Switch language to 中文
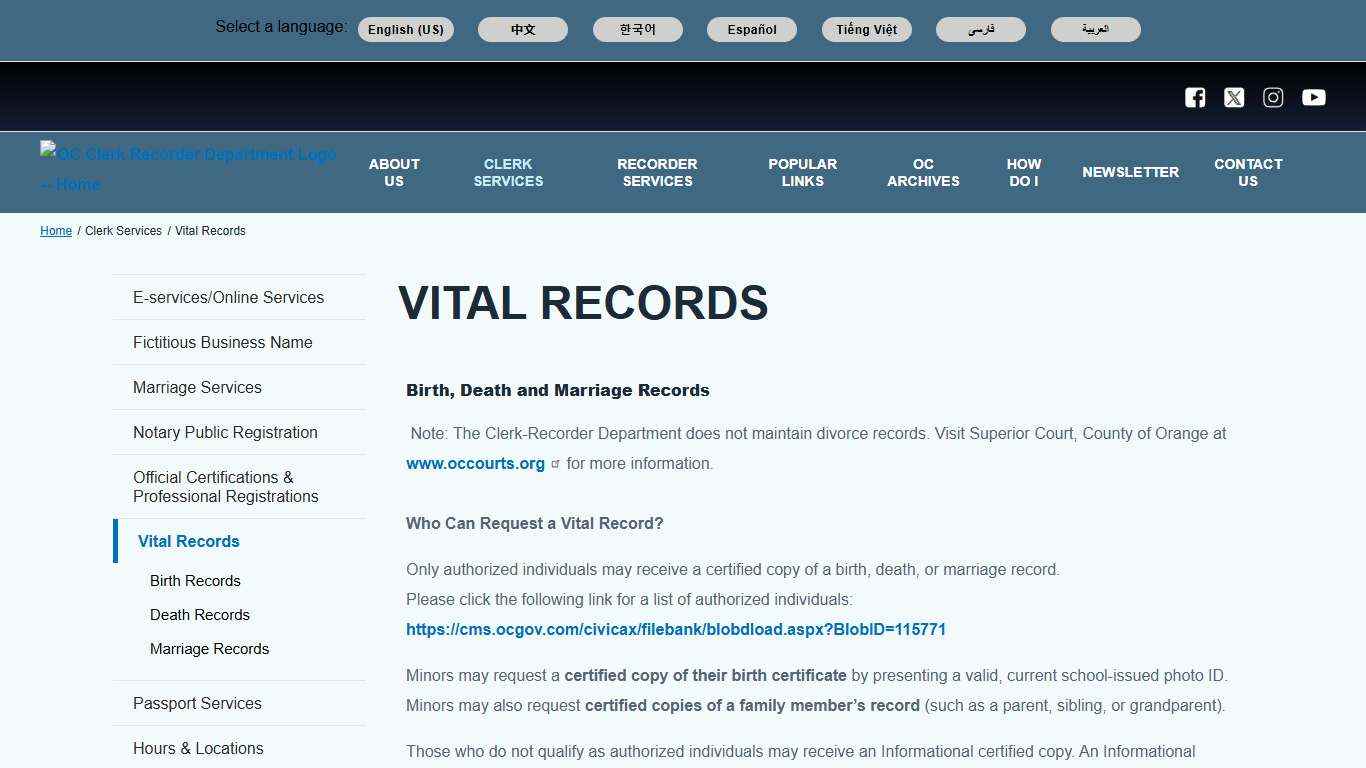The width and height of the screenshot is (1366, 768). 522,29
